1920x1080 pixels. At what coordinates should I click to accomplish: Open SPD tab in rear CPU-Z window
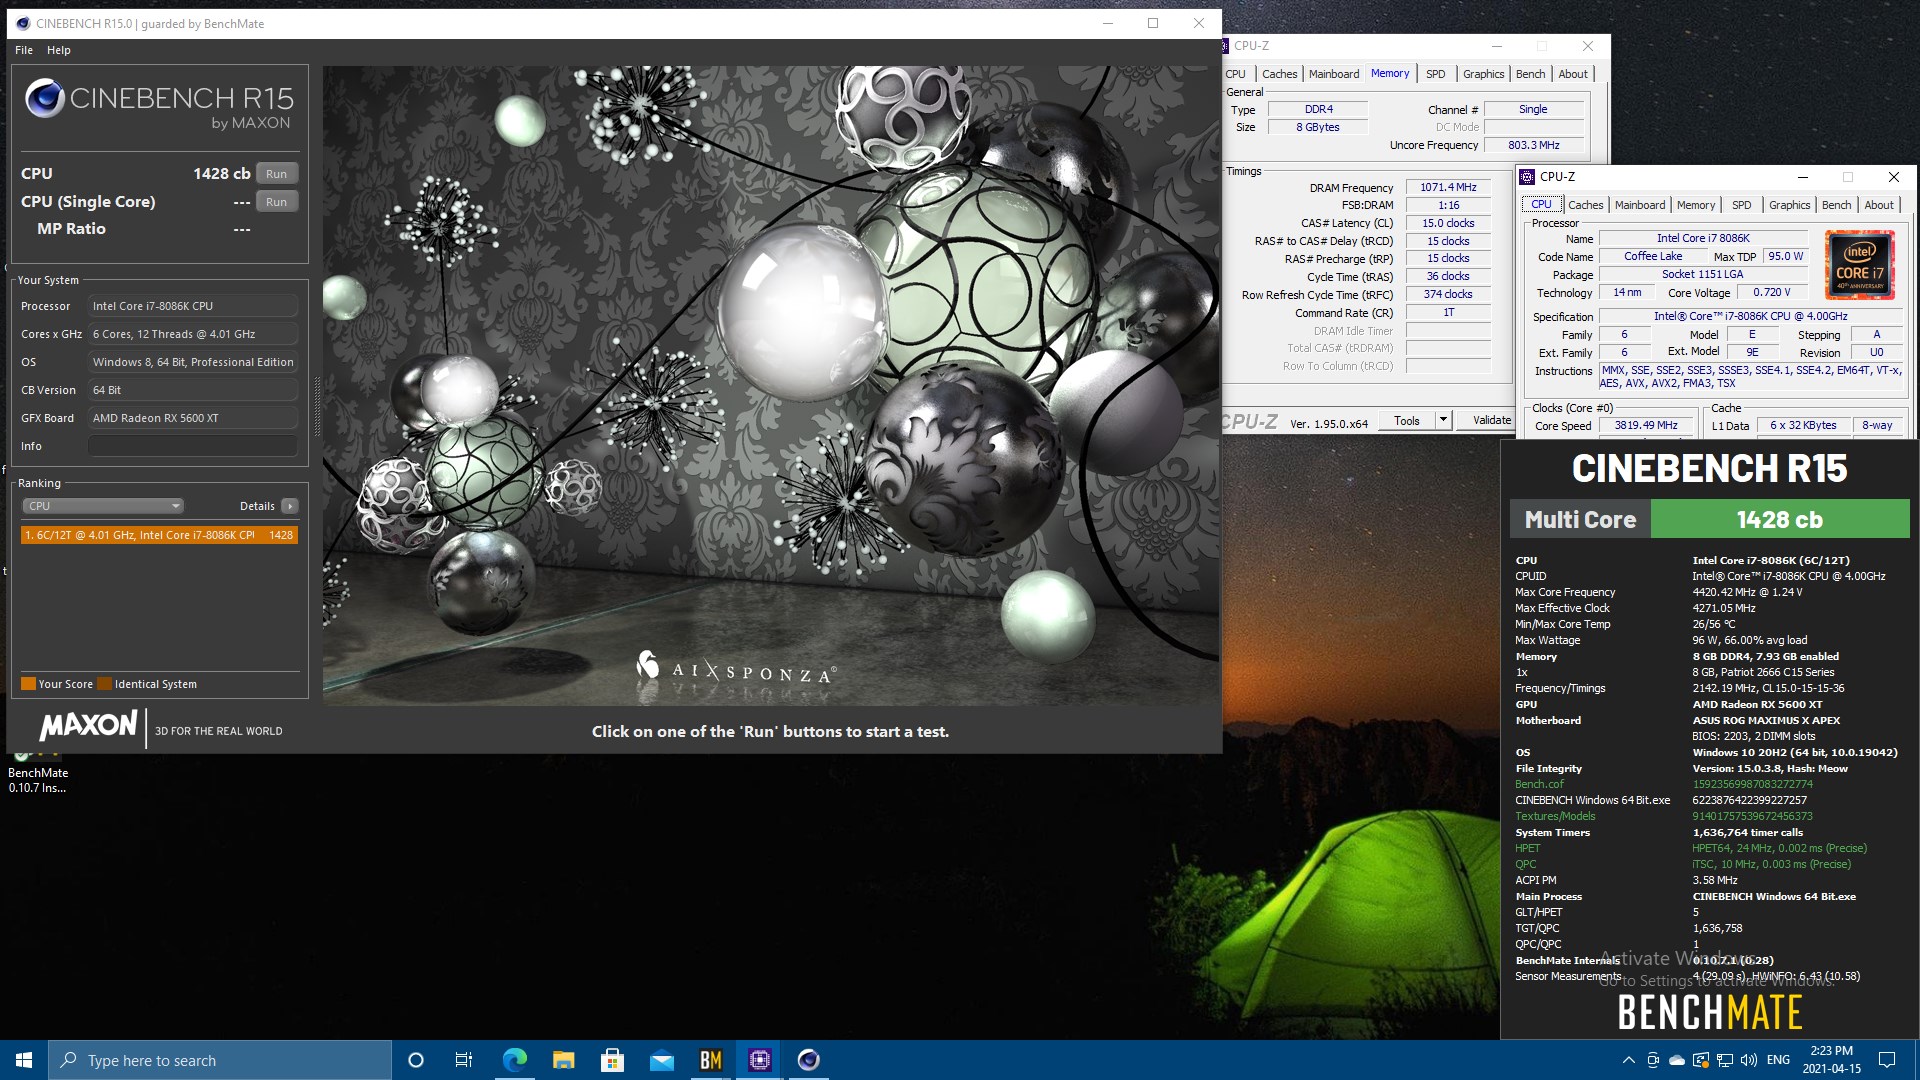(x=1435, y=74)
